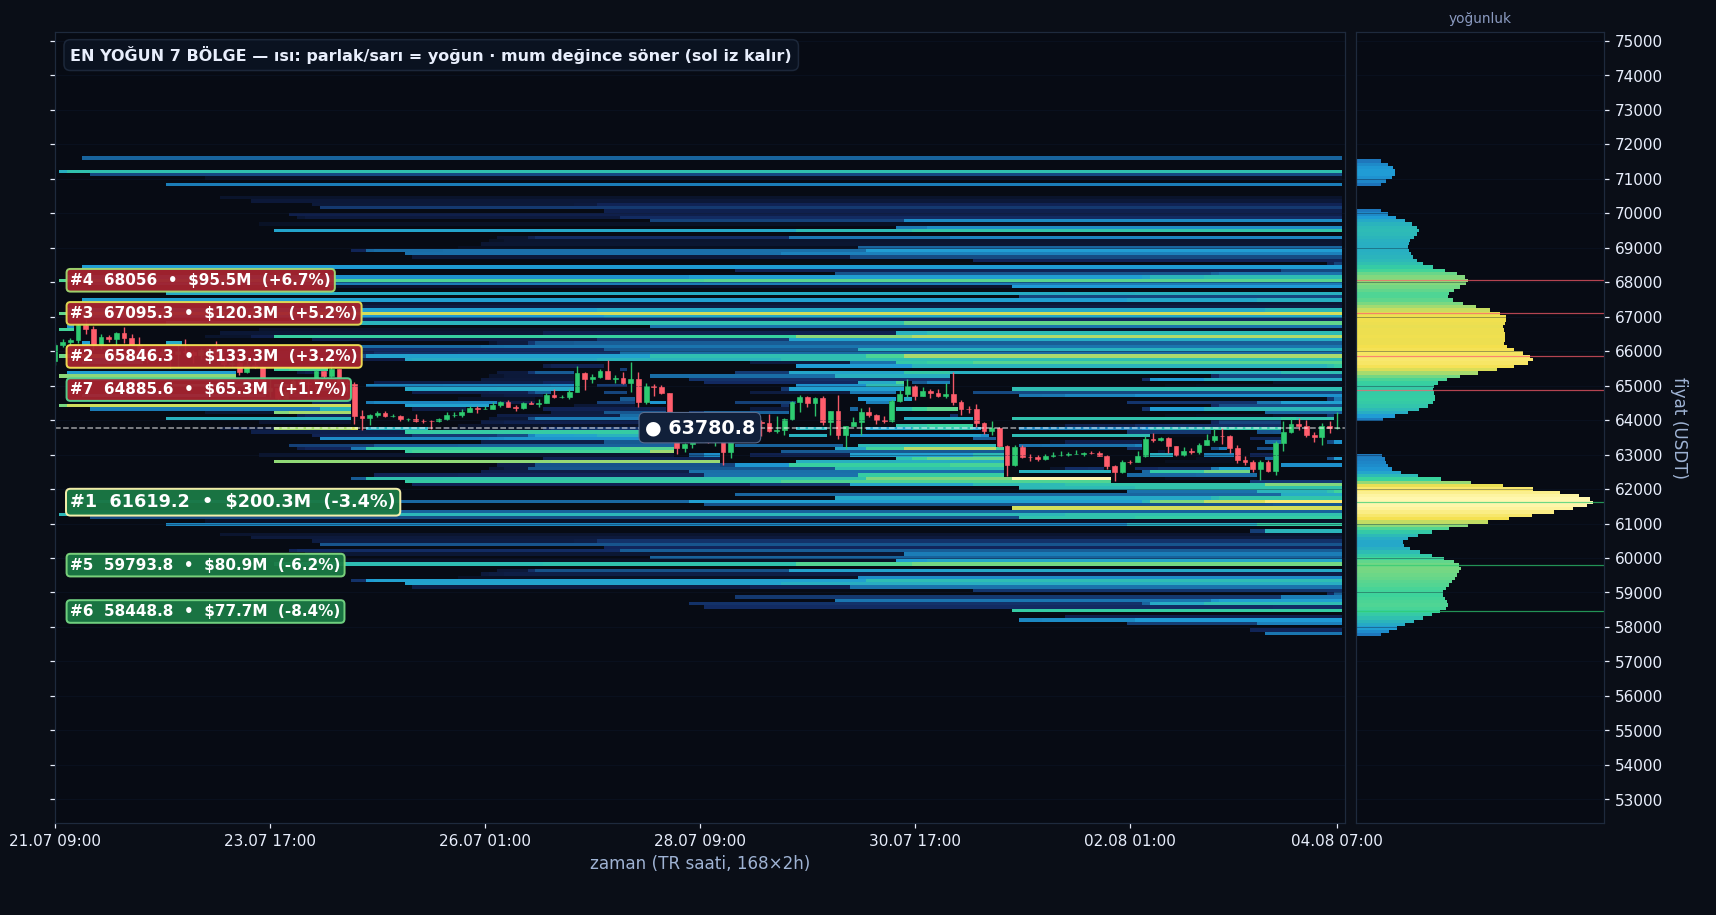Viewport: 1716px width, 915px height.
Task: Click the 70000 price axis label
Action: click(1638, 214)
